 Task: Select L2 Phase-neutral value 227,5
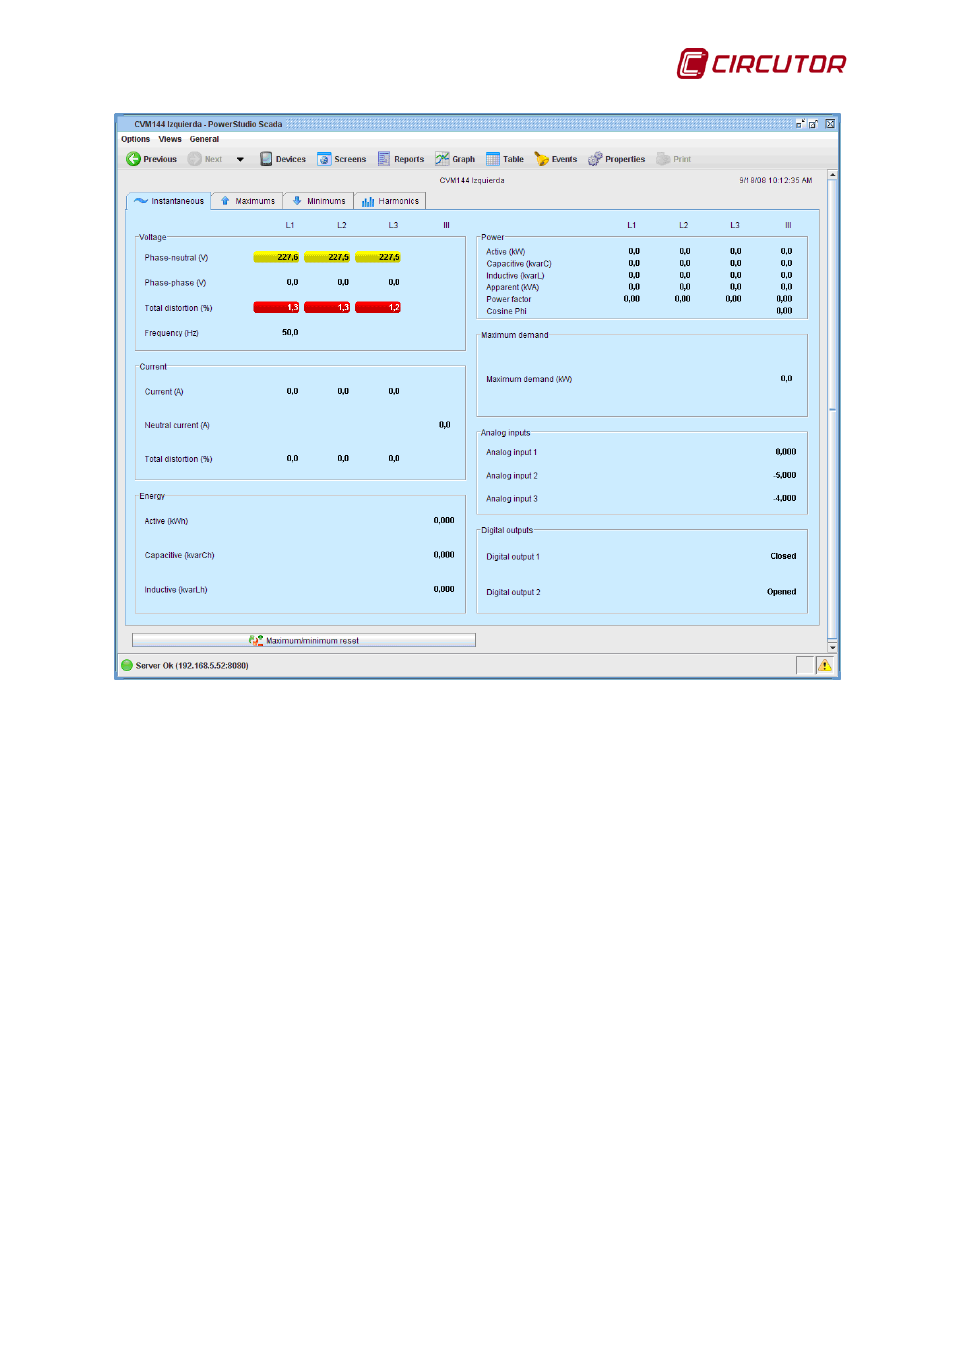tap(327, 257)
